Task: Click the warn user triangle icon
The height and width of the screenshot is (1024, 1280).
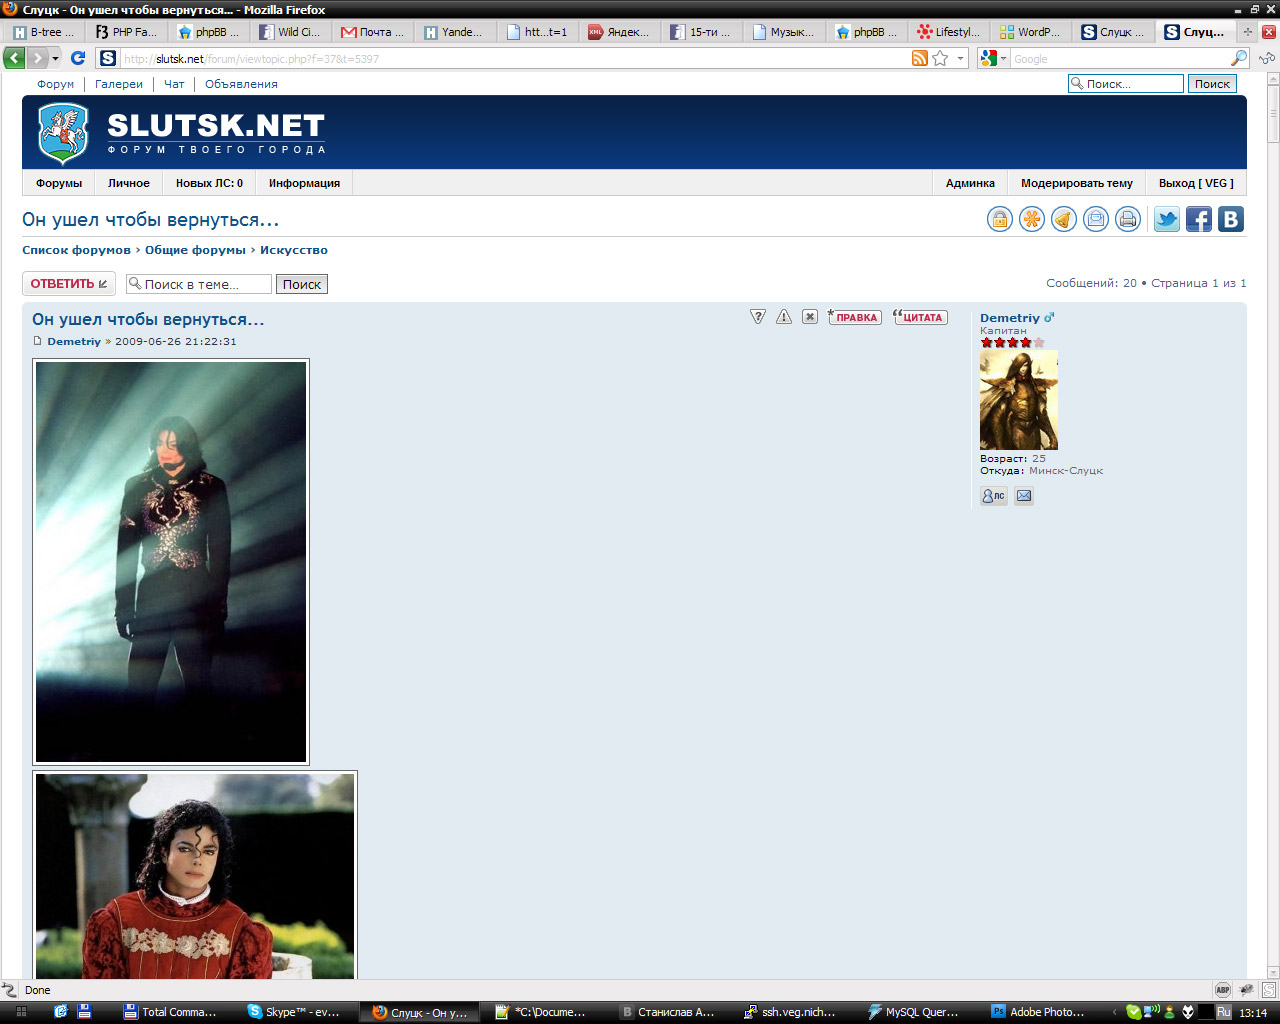Action: click(x=784, y=317)
